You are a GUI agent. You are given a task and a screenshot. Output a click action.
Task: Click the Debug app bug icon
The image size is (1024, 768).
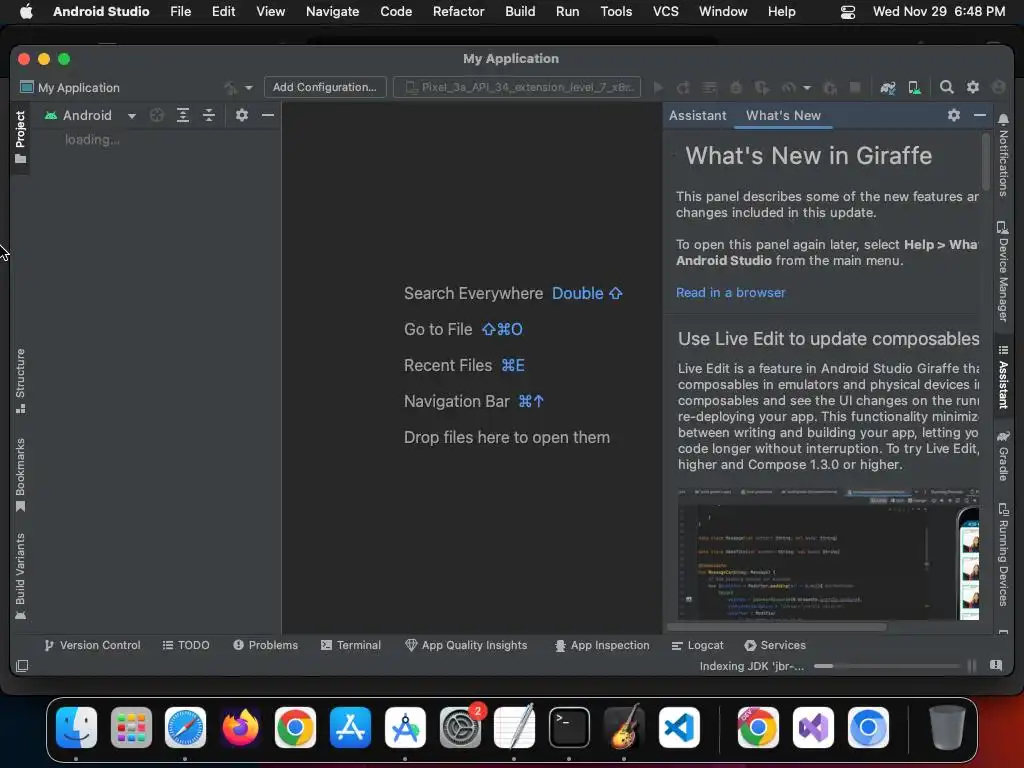736,88
